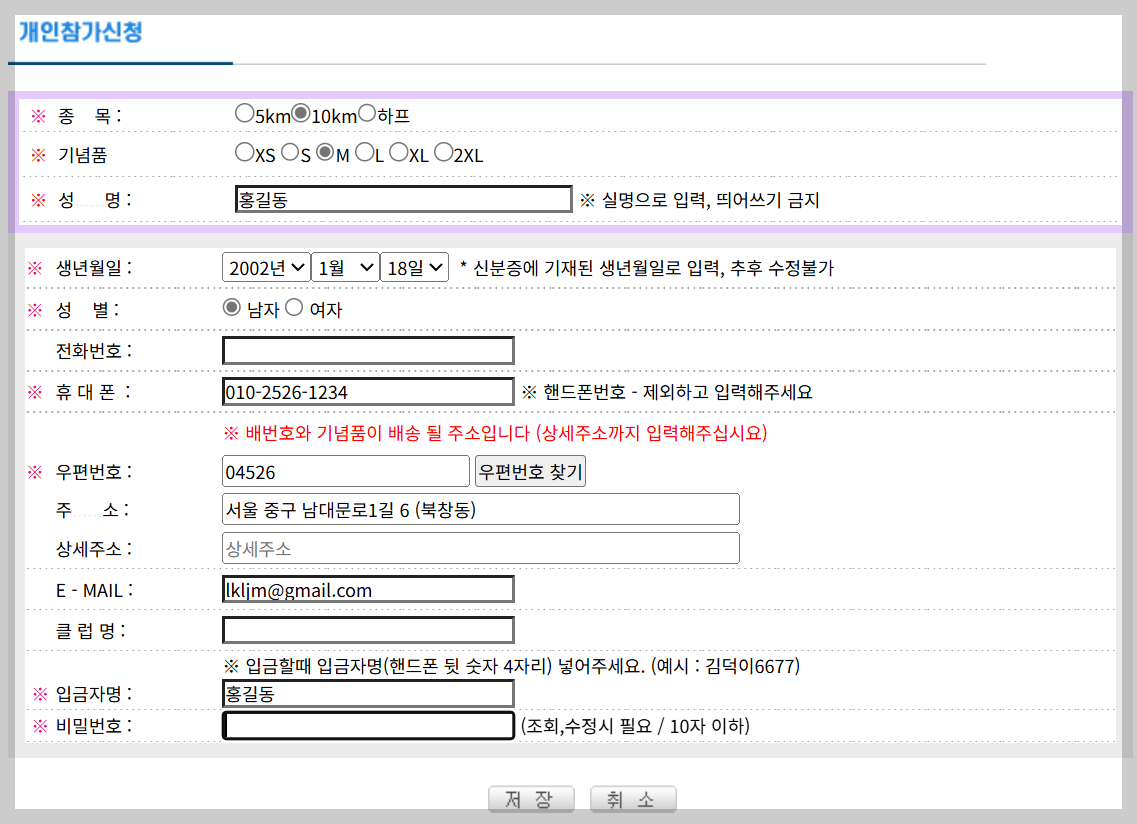Select the 5km race option
Screen dimensions: 1137x824
[244, 113]
